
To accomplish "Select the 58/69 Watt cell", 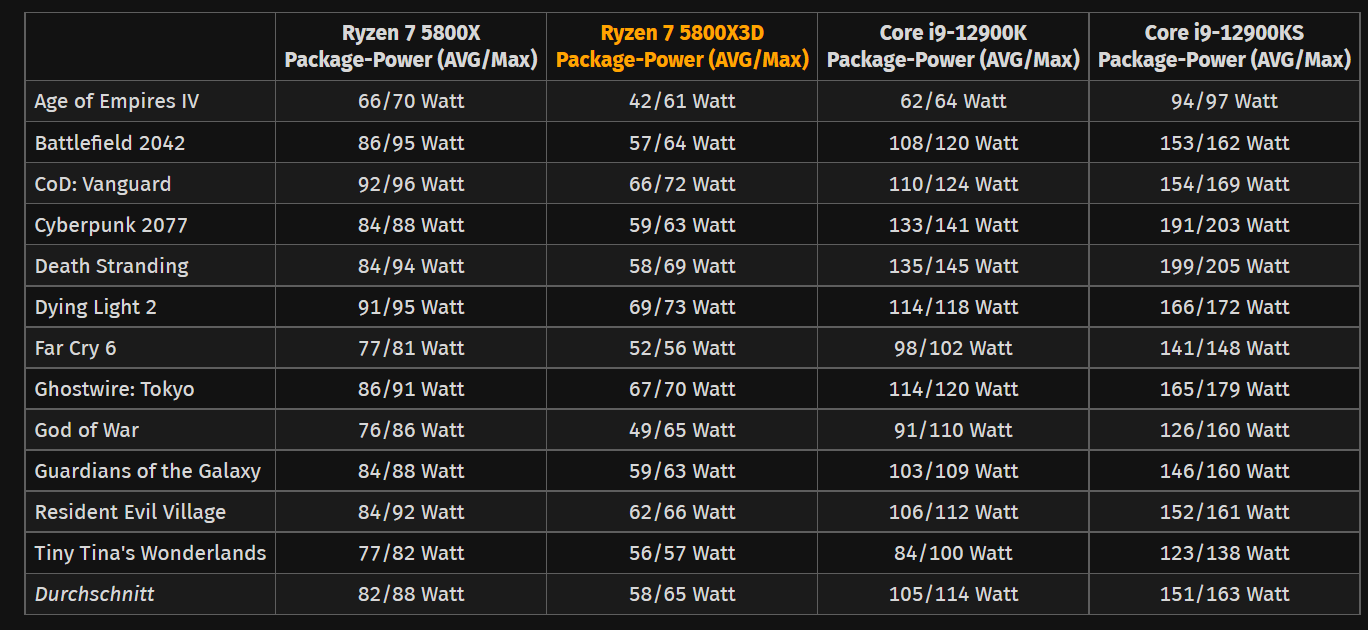I will (x=682, y=266).
